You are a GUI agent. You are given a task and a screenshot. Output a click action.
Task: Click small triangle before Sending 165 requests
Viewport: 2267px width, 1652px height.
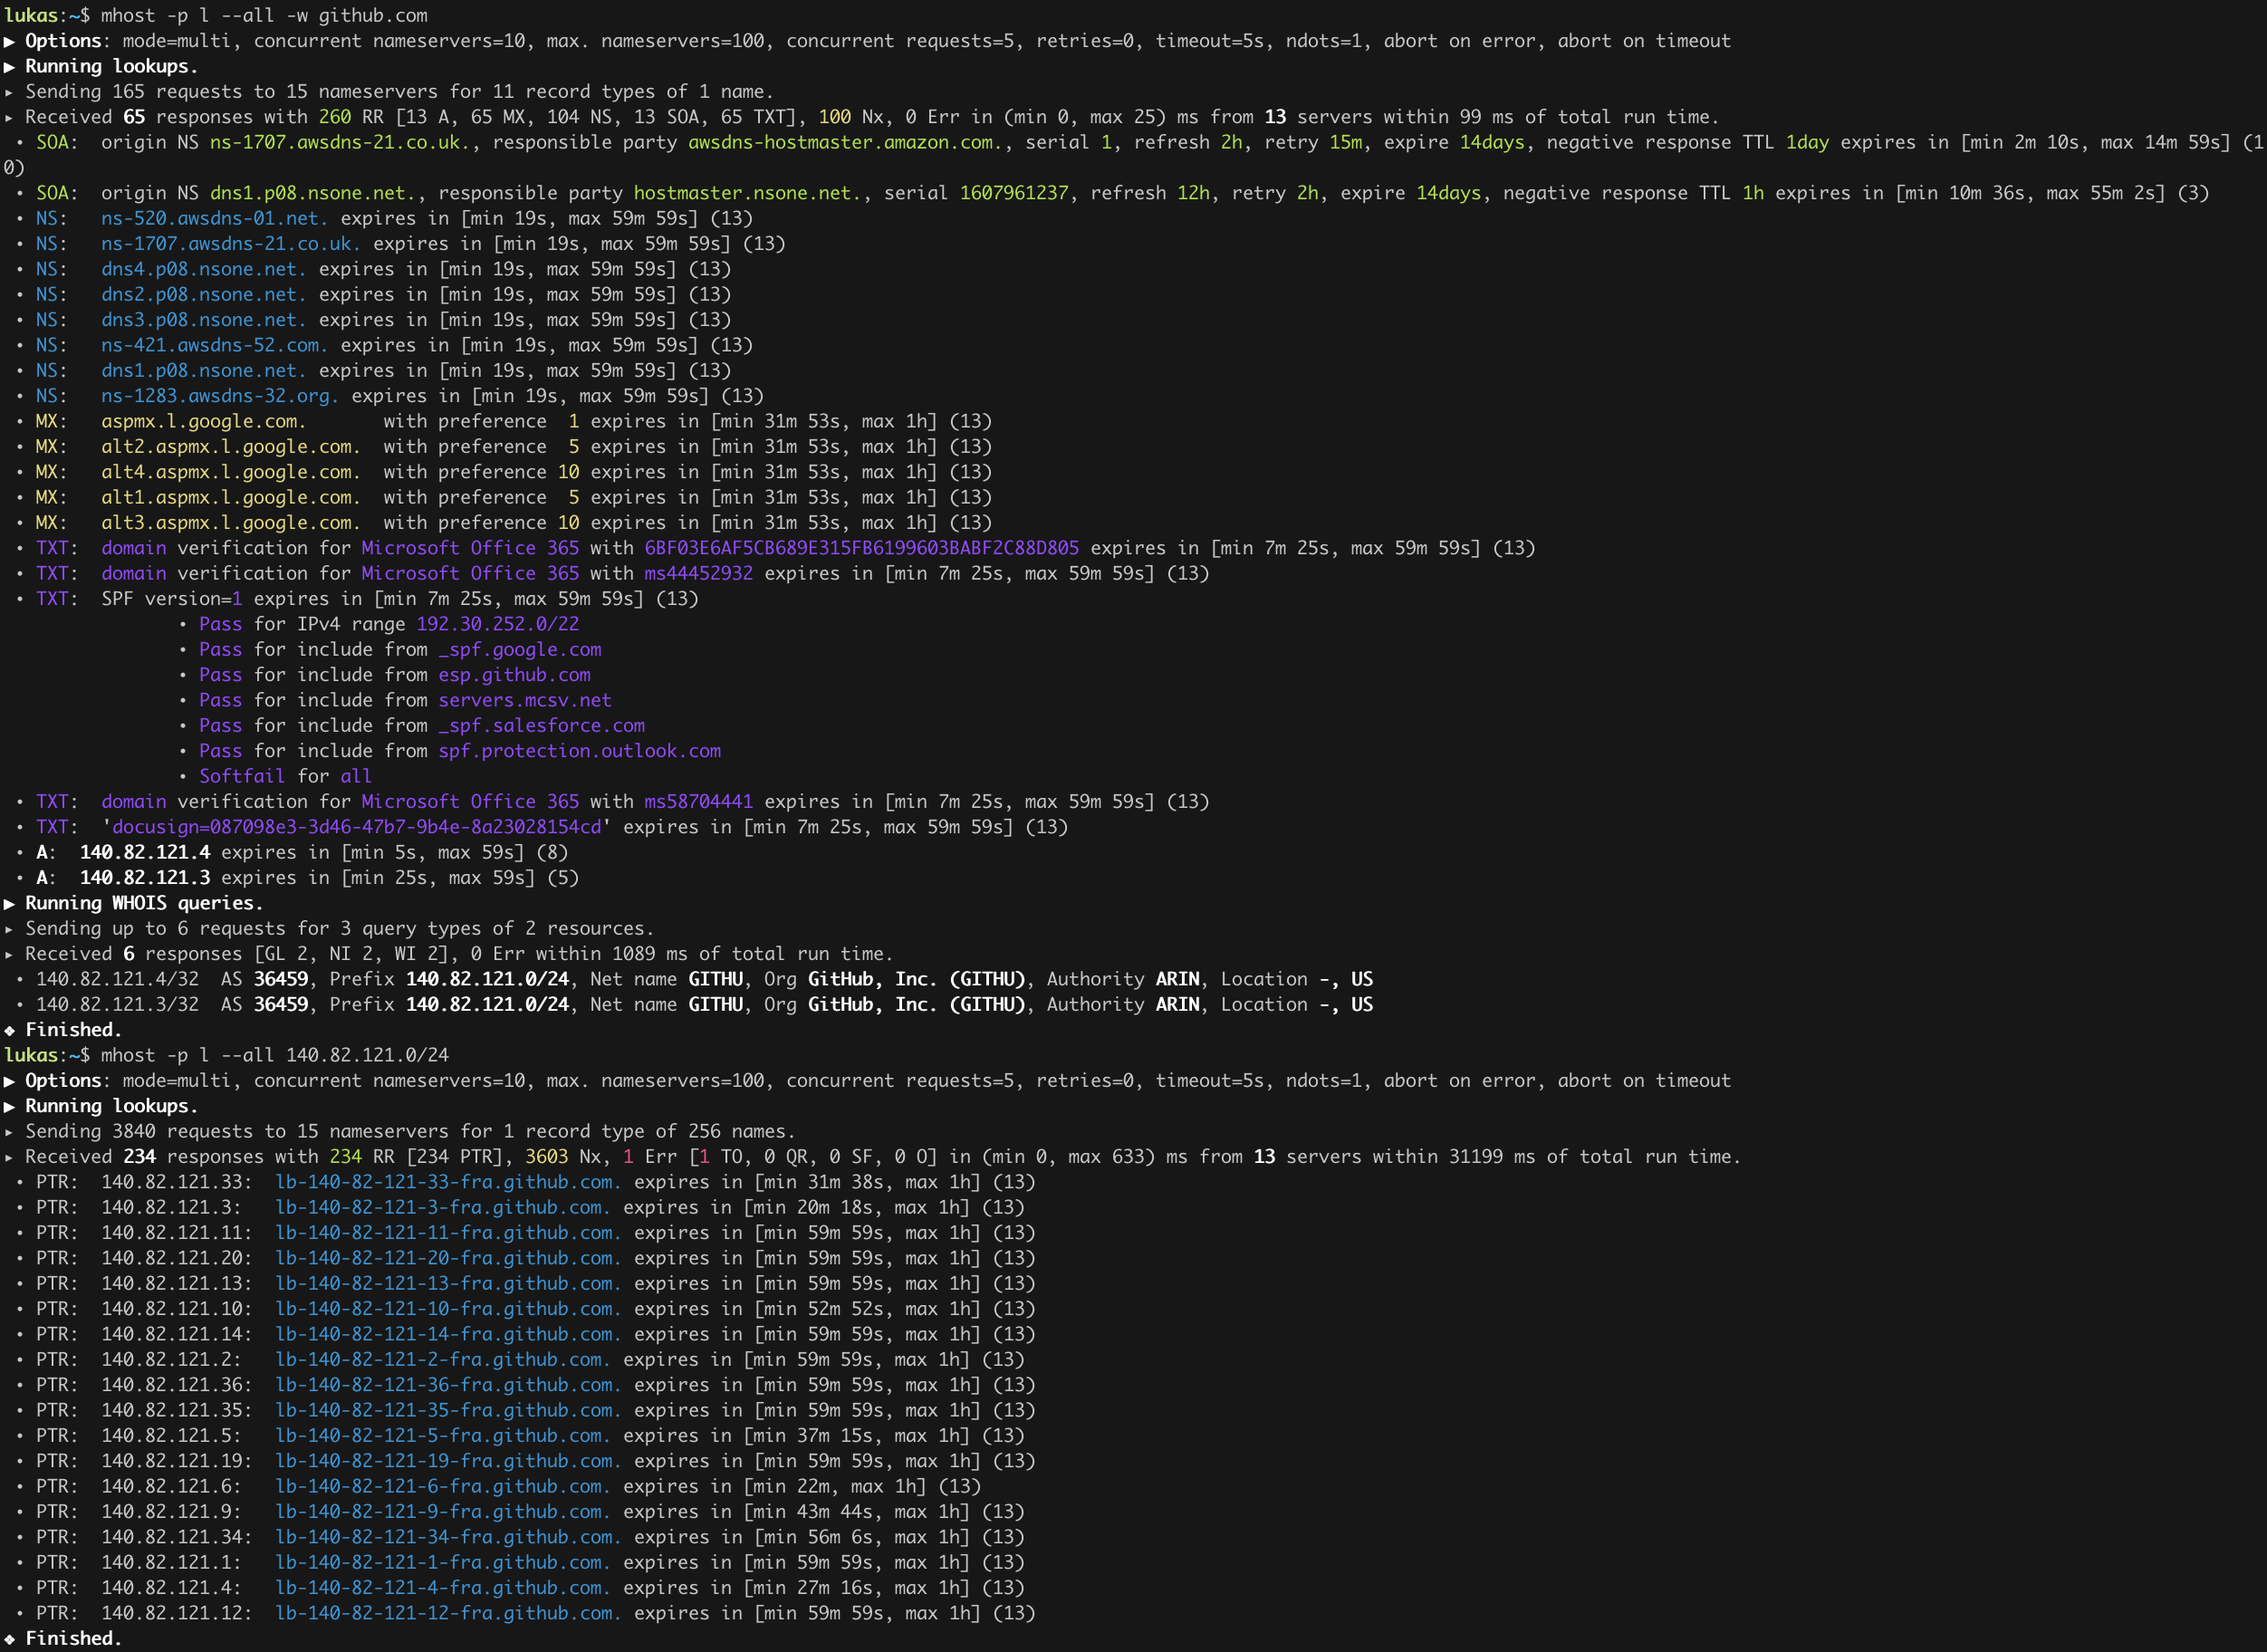[9, 92]
